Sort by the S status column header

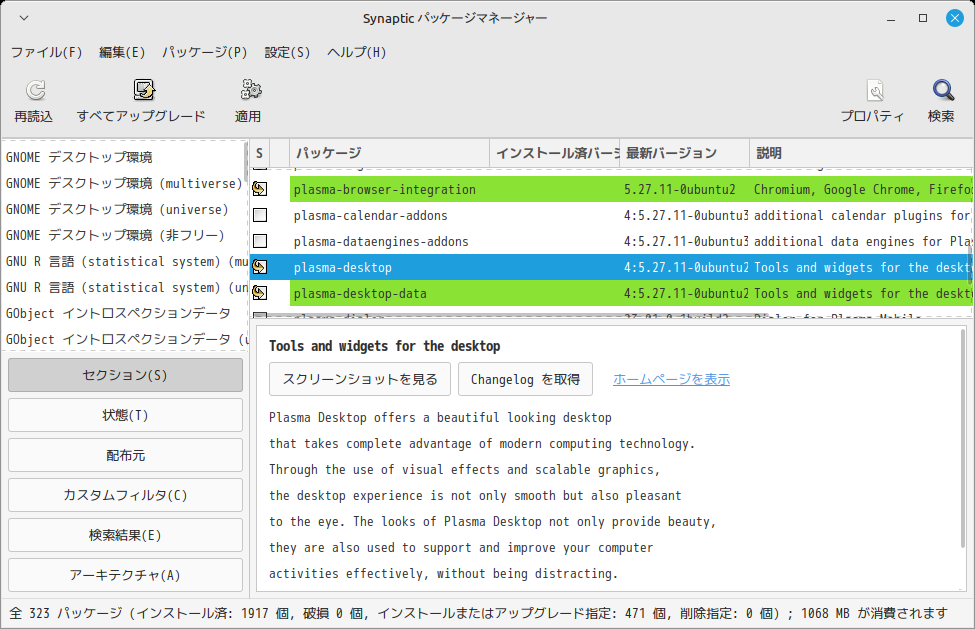tap(259, 153)
